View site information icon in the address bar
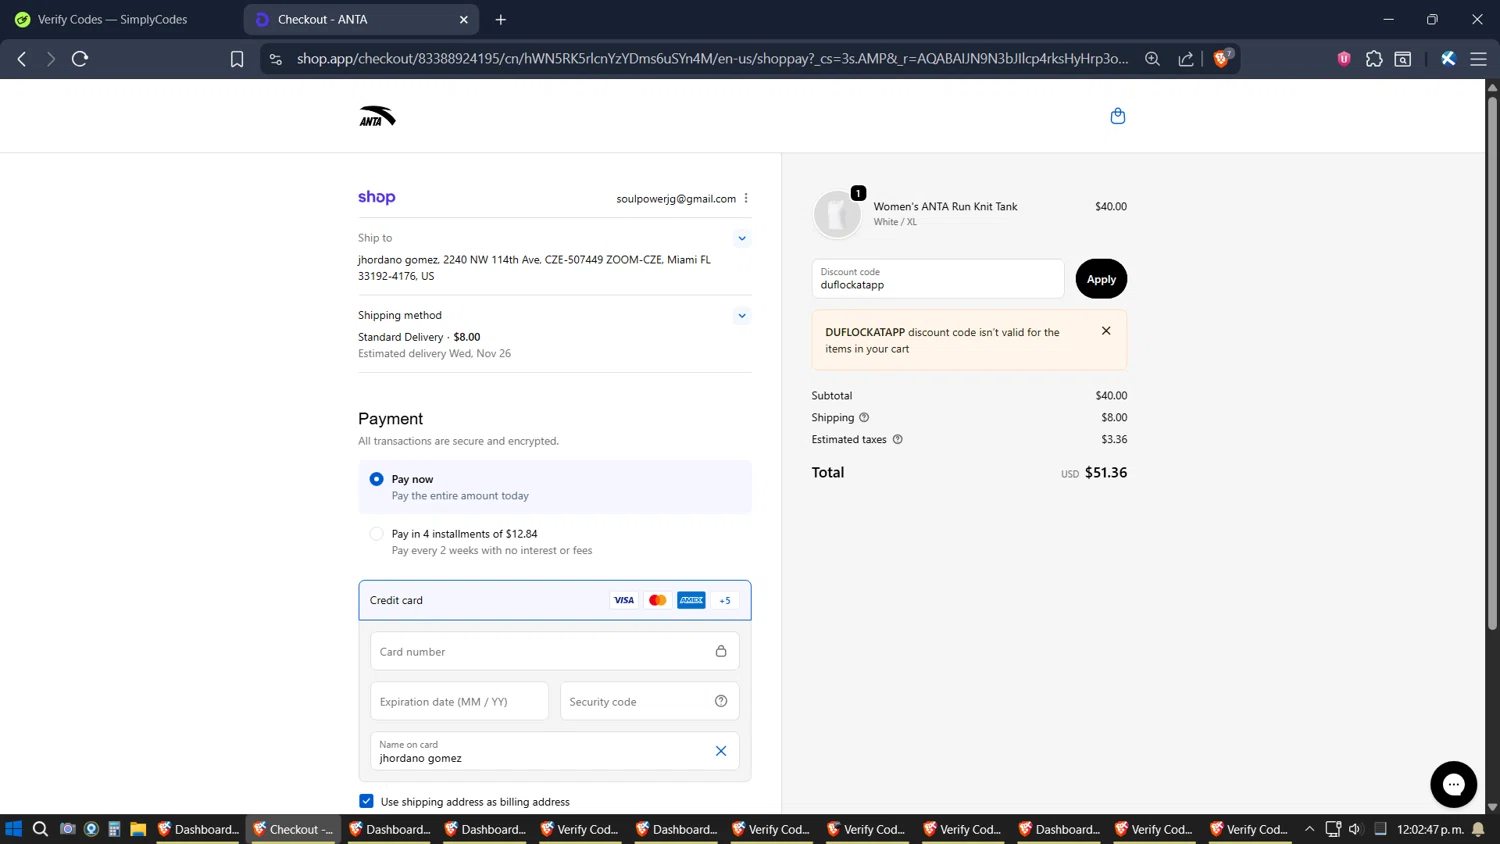Image resolution: width=1500 pixels, height=844 pixels. pos(276,59)
